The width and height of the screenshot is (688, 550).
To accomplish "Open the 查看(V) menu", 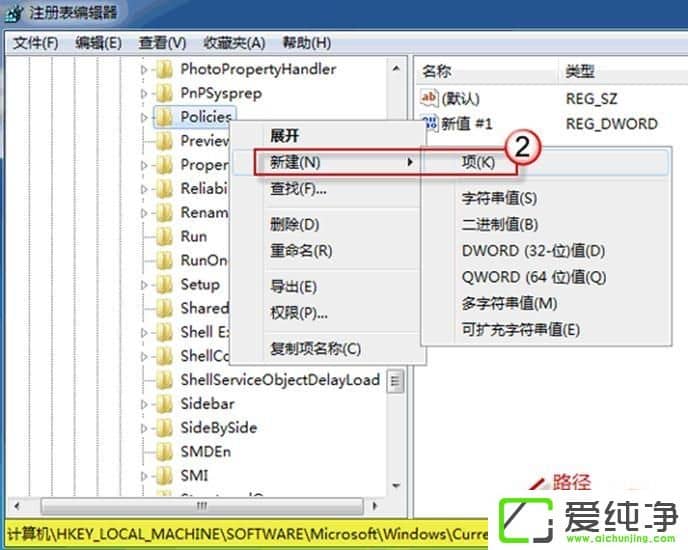I will (162, 43).
